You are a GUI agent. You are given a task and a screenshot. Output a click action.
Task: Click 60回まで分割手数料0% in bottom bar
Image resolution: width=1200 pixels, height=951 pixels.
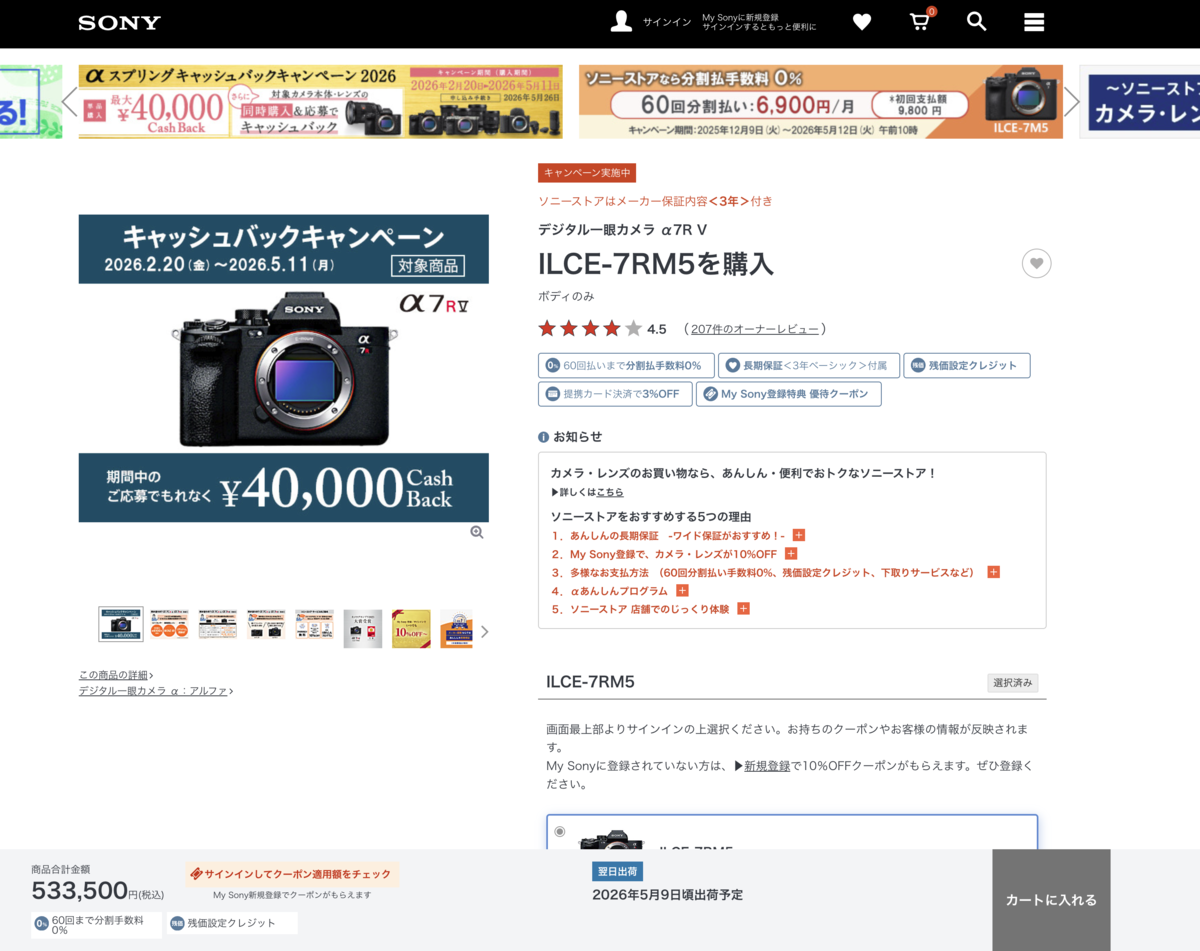pos(96,925)
